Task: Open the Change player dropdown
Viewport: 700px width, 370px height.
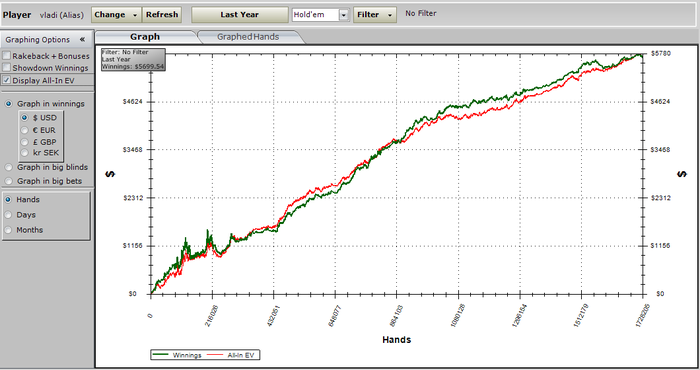Action: (116, 15)
